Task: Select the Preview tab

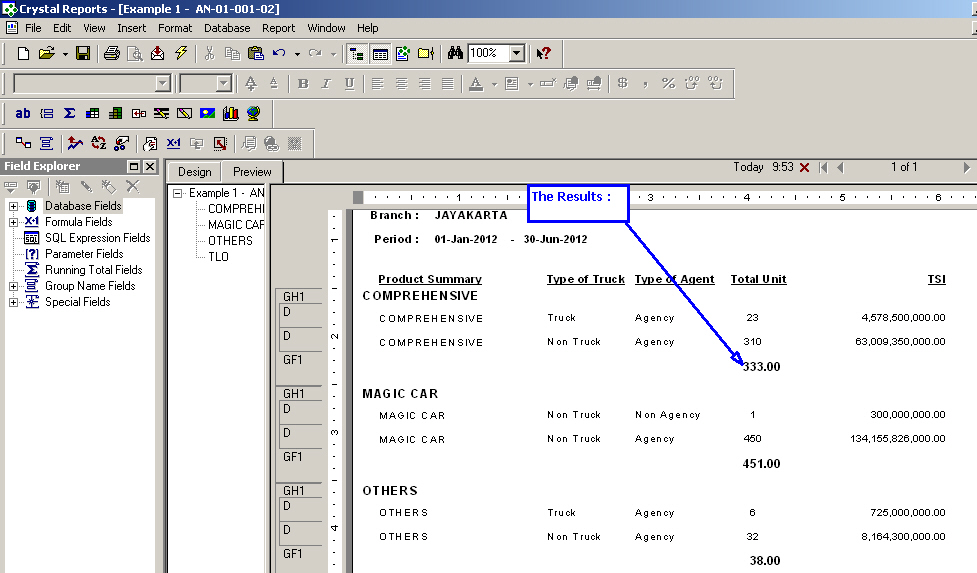Action: (252, 172)
